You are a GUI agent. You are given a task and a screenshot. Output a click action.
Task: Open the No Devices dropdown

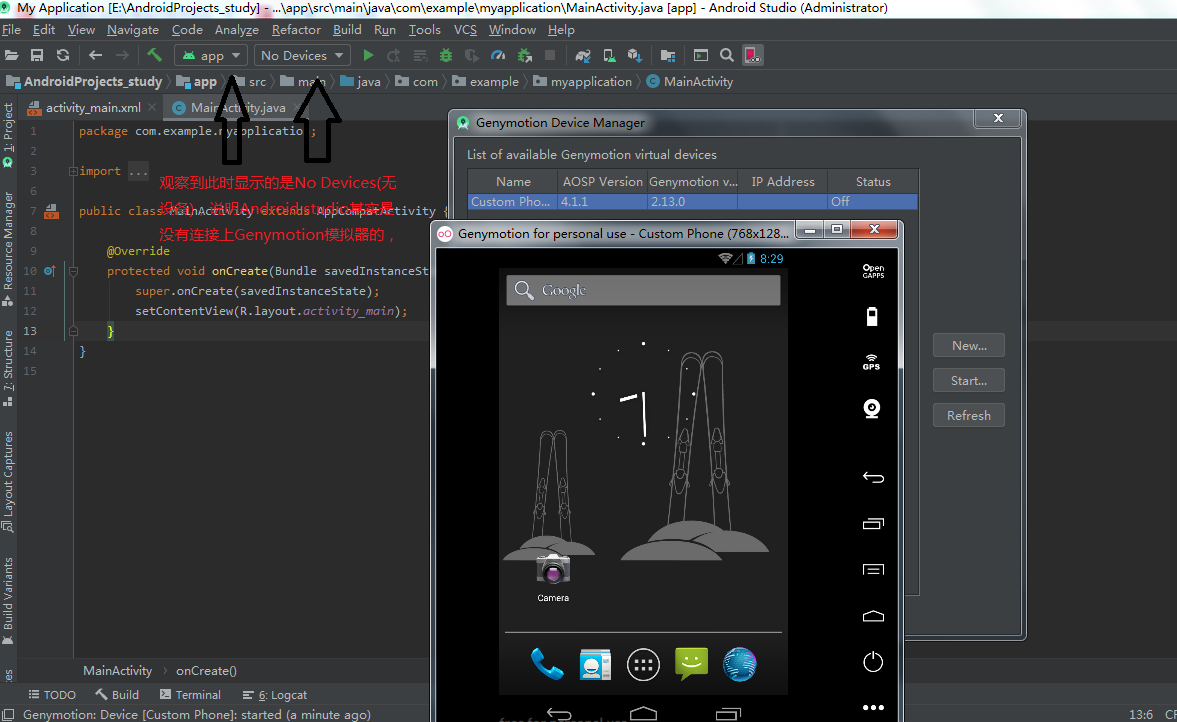(x=302, y=55)
